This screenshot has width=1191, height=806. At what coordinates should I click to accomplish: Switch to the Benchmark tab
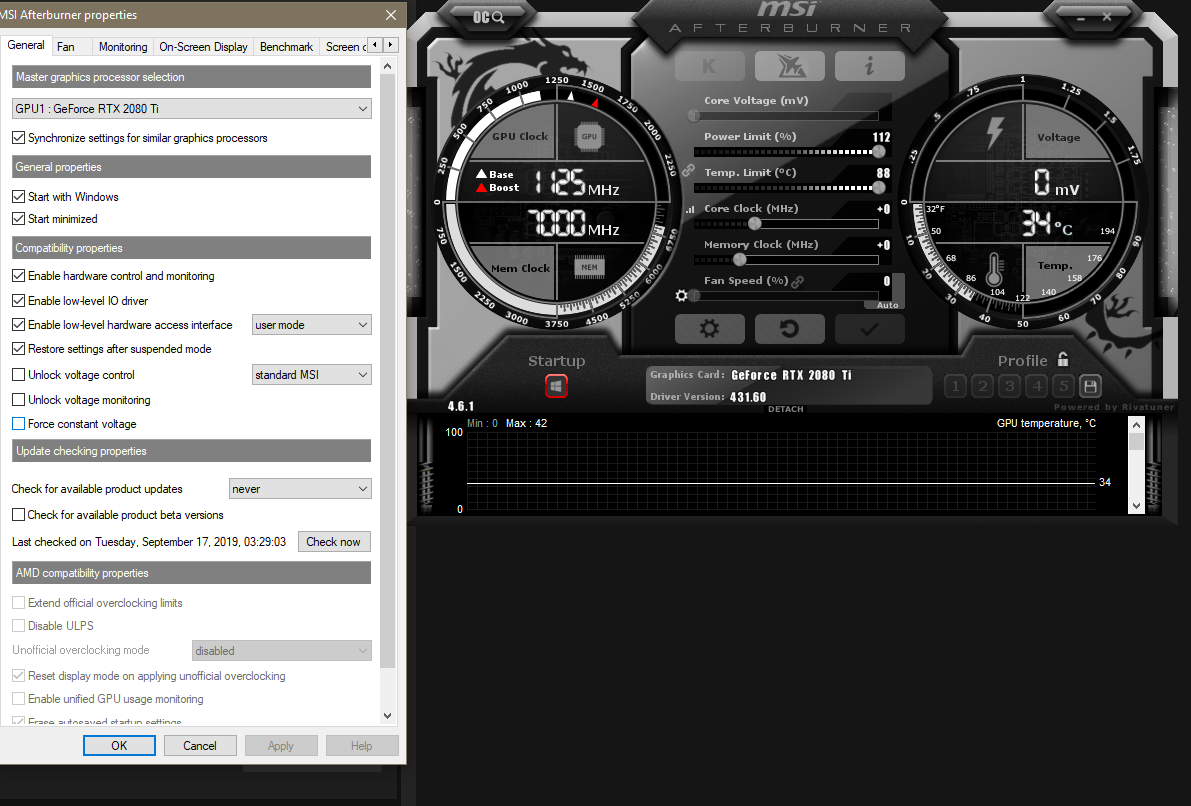286,46
